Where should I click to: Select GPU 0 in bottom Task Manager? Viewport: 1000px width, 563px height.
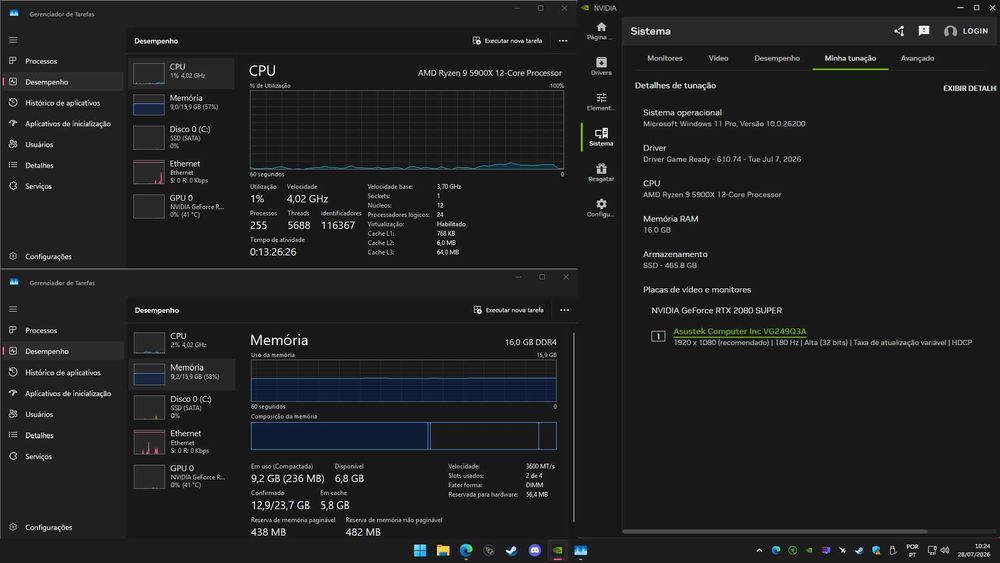click(x=182, y=477)
